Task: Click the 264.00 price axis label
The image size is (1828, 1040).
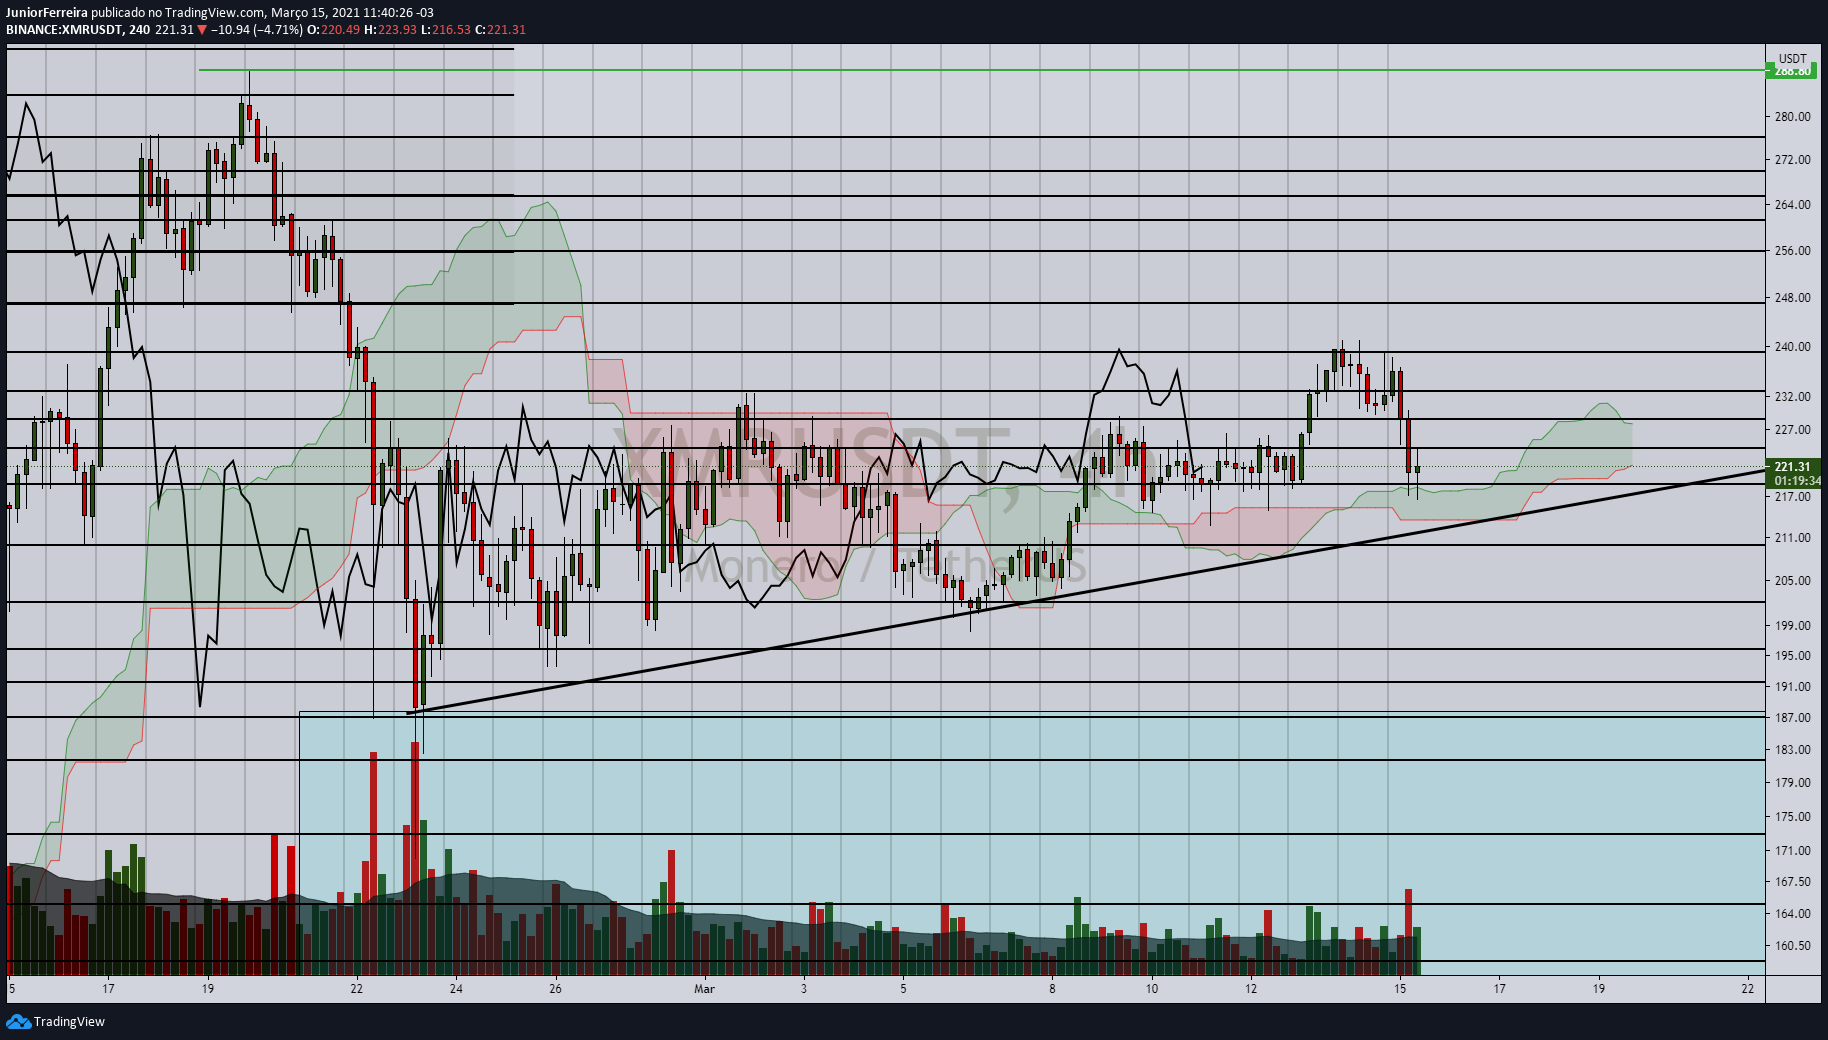Action: coord(1792,205)
